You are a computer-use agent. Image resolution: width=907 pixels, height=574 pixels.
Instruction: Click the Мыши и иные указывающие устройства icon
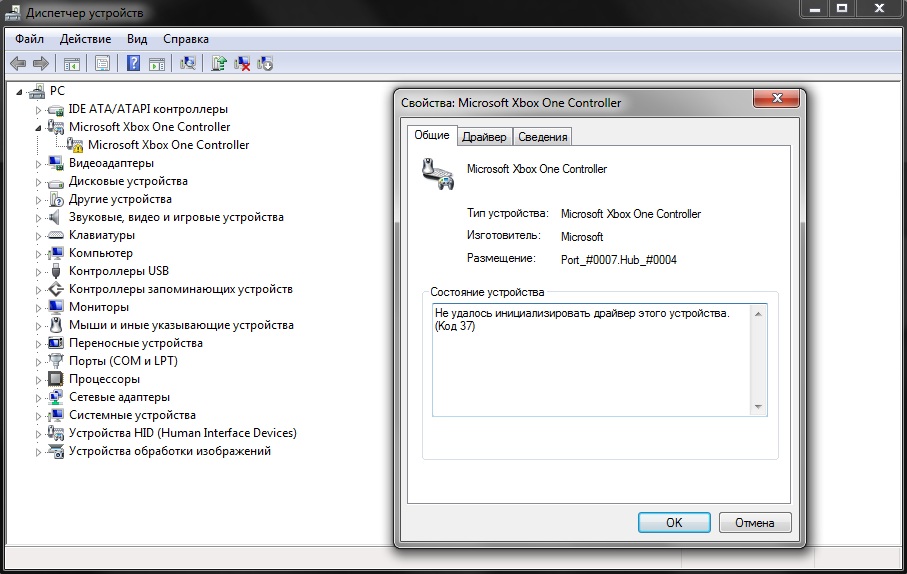[x=56, y=325]
